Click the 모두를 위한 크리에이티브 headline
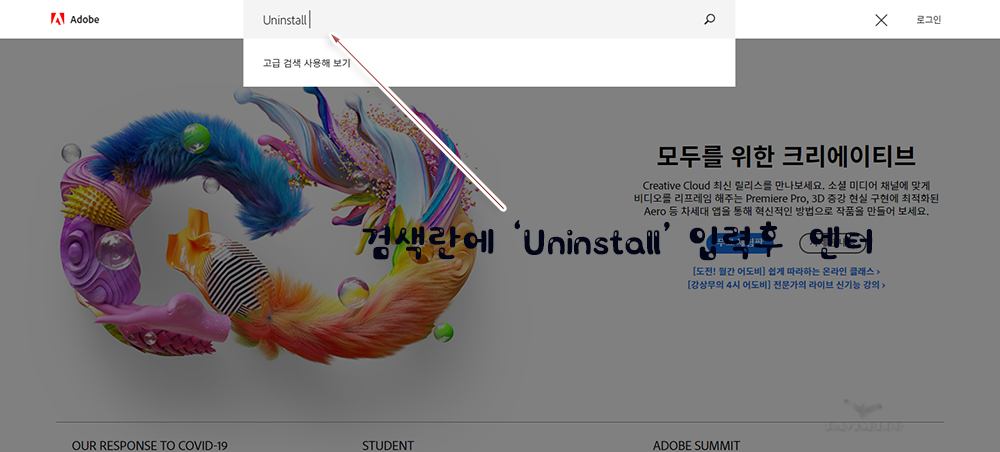Viewport: 1000px width, 452px height. coord(786,156)
